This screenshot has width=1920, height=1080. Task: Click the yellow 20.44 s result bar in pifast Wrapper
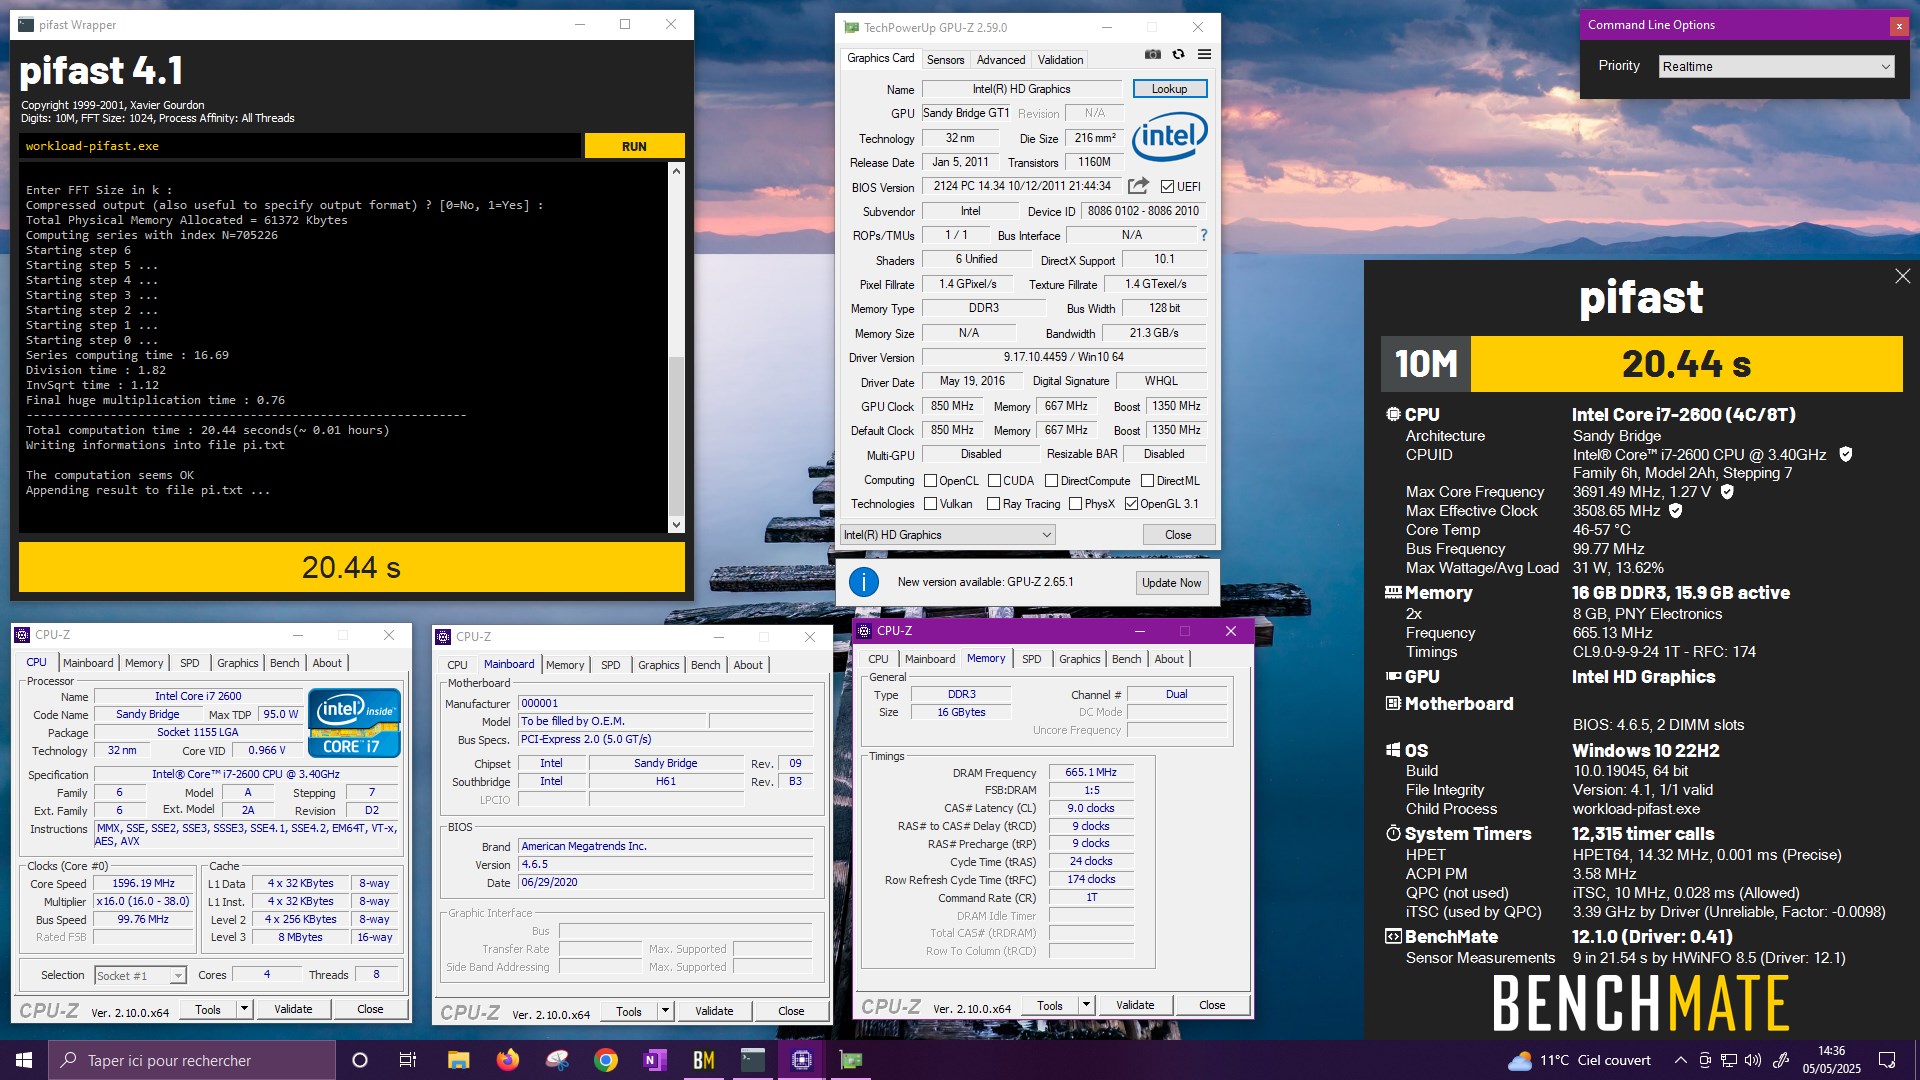[x=352, y=567]
